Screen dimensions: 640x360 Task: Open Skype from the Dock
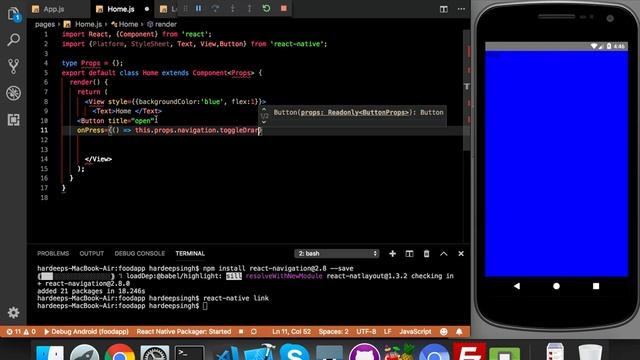click(x=294, y=353)
